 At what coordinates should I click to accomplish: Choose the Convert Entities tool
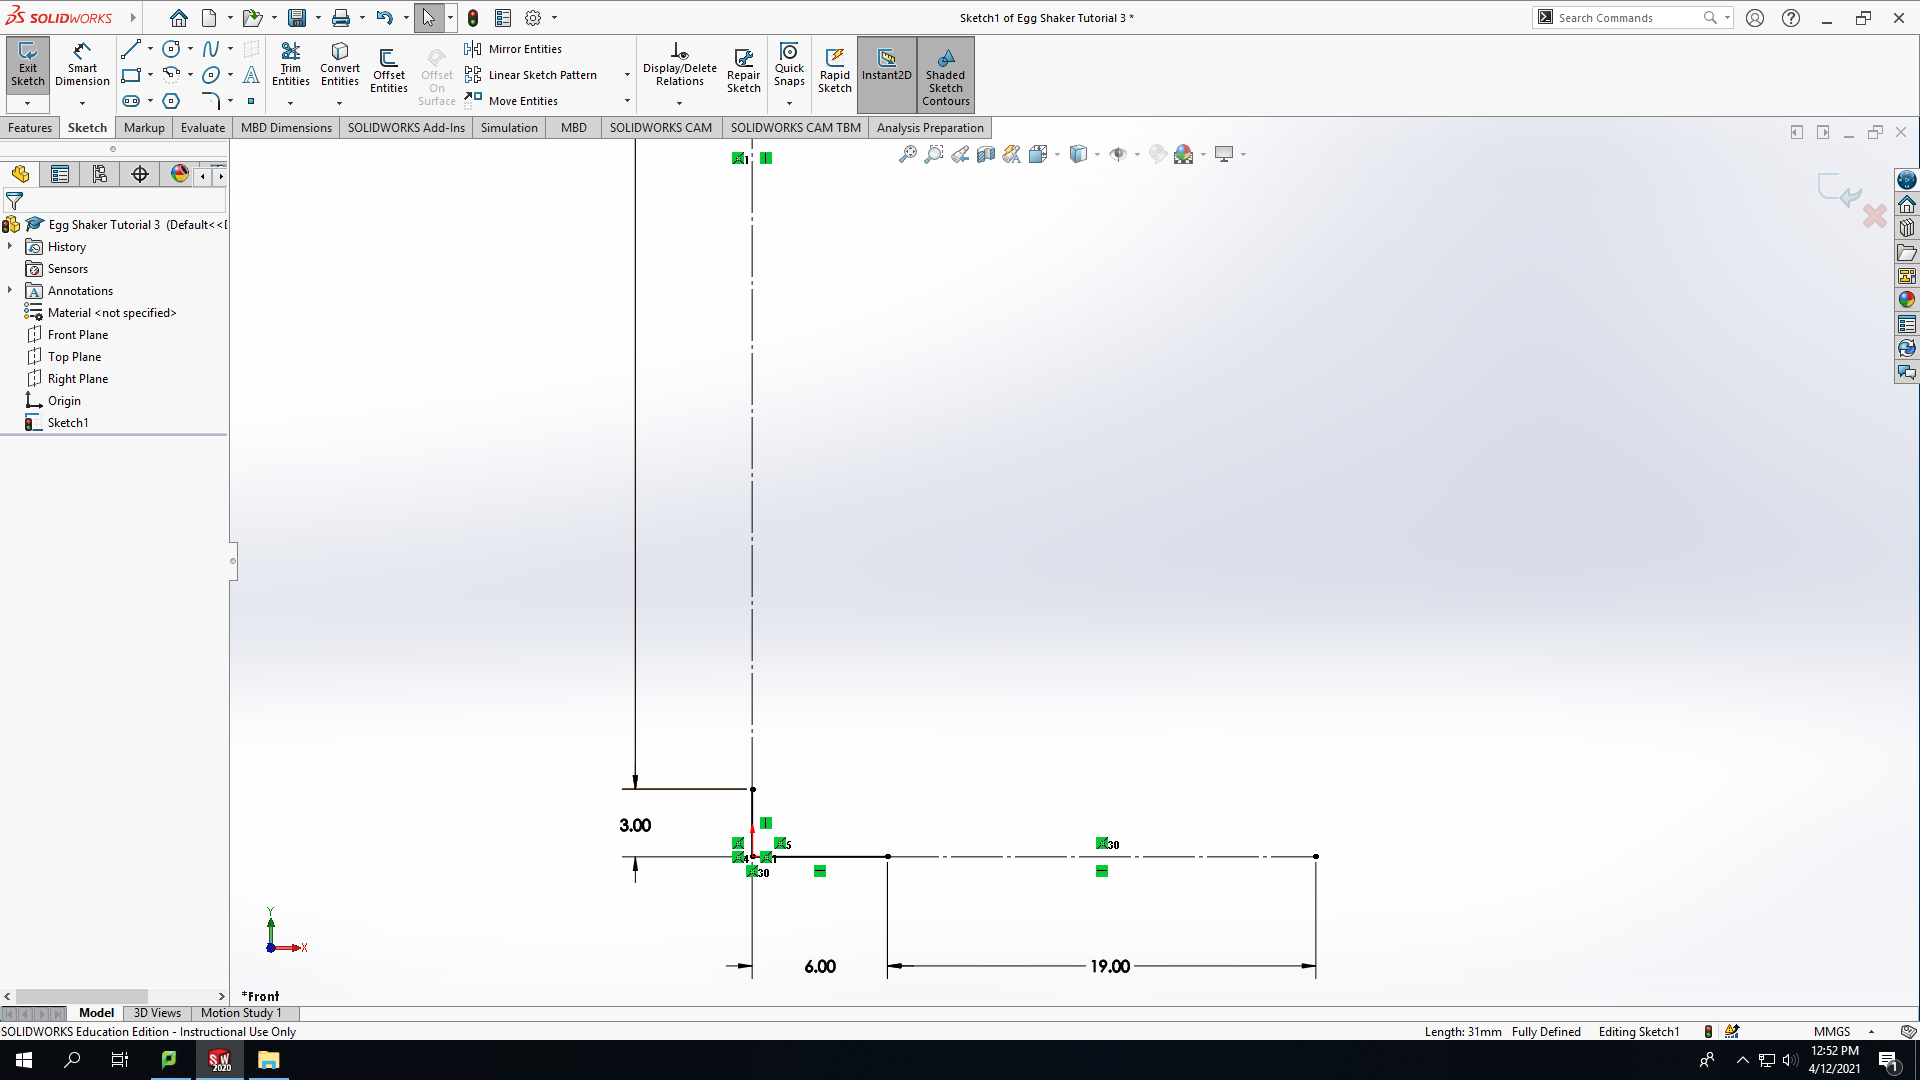click(340, 66)
